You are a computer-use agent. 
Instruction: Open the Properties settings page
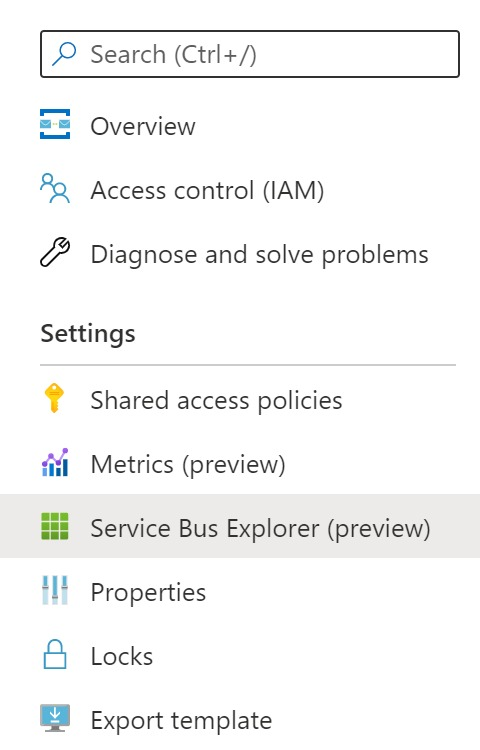[x=240, y=592]
